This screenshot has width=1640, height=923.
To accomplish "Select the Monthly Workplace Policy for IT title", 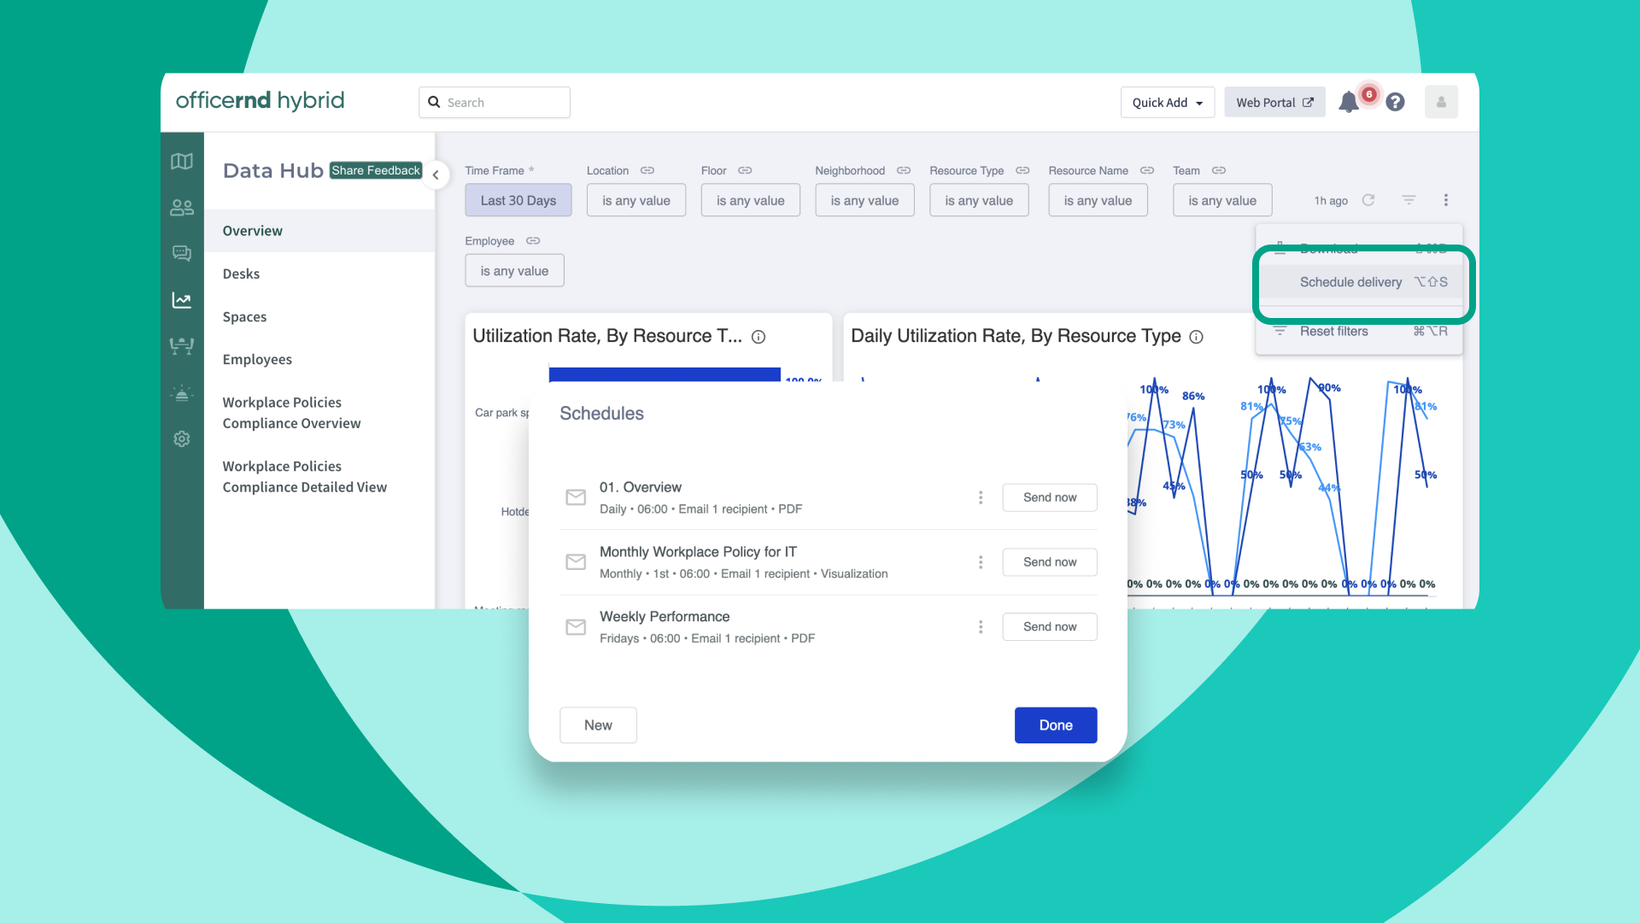I will (698, 552).
